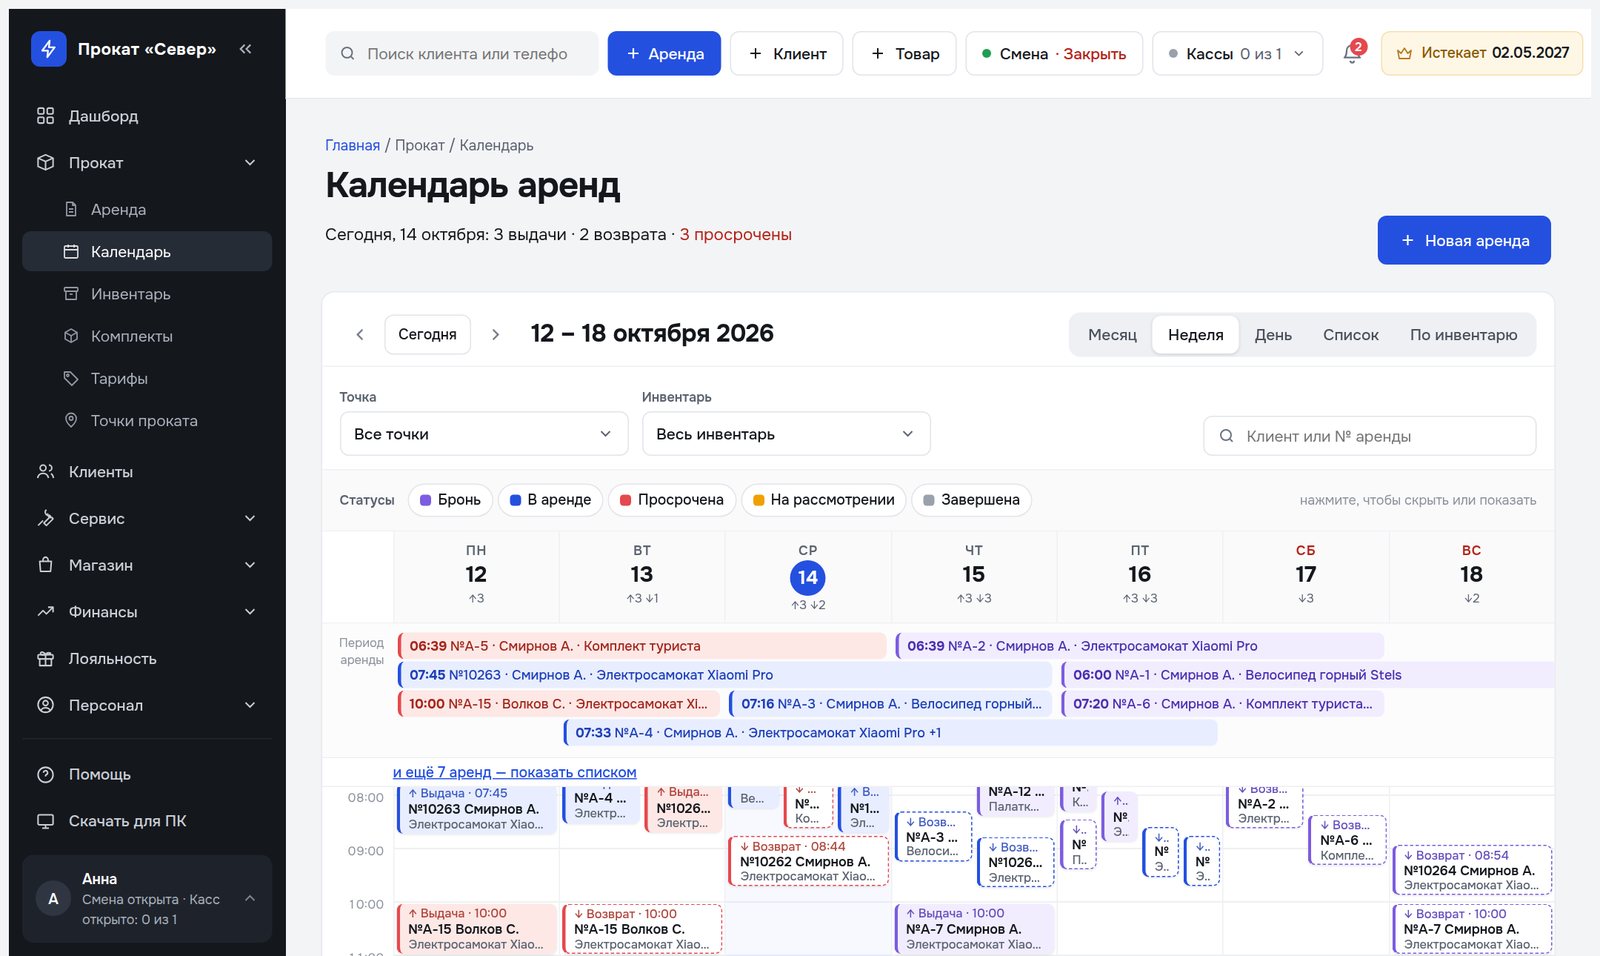
Task: Switch to Месяц view
Action: (1112, 335)
